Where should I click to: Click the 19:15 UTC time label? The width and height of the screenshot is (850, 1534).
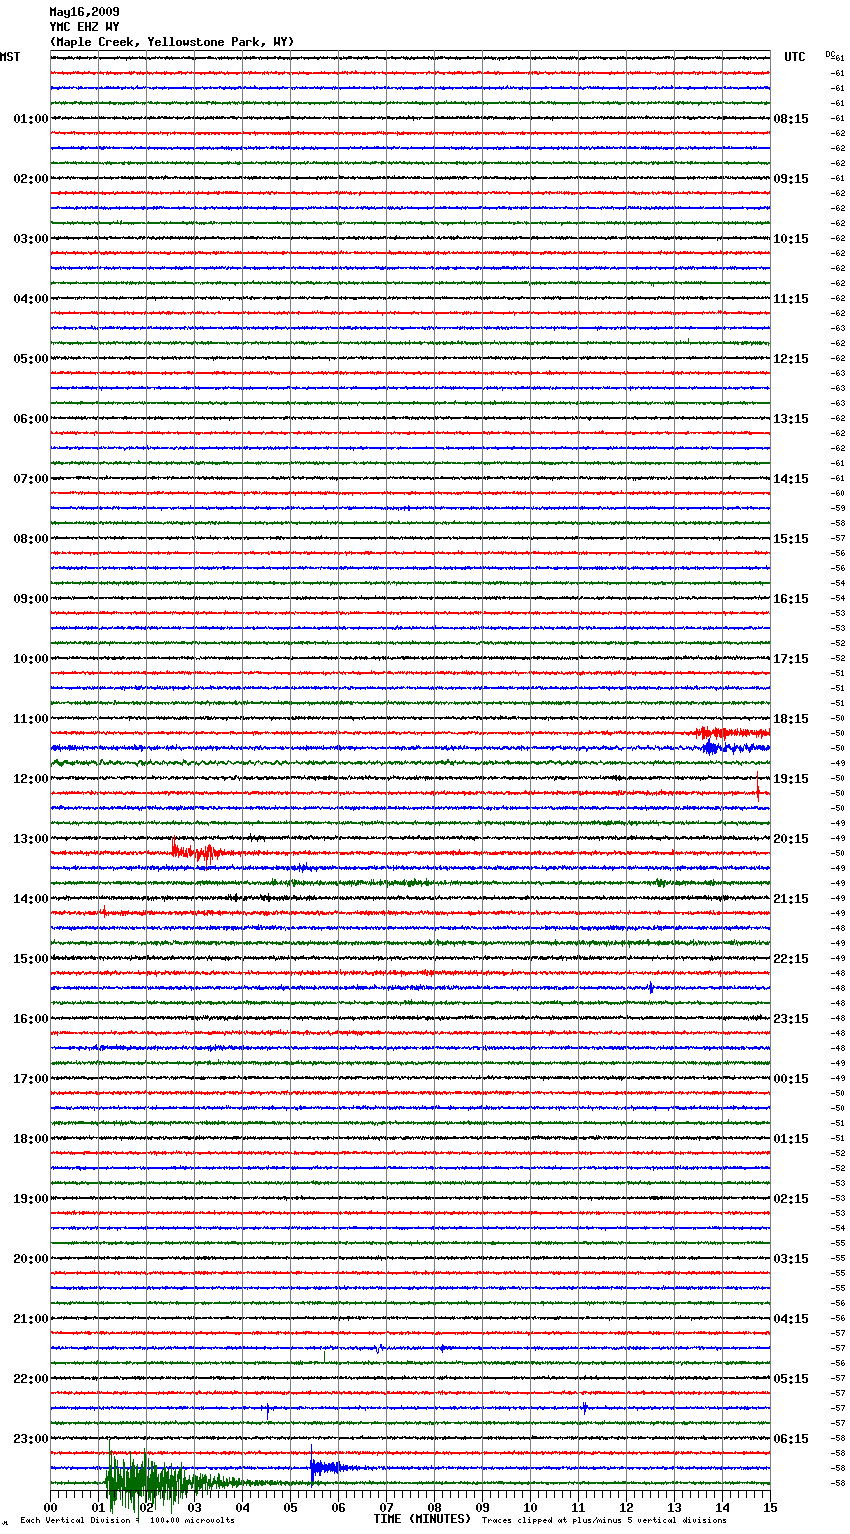791,779
